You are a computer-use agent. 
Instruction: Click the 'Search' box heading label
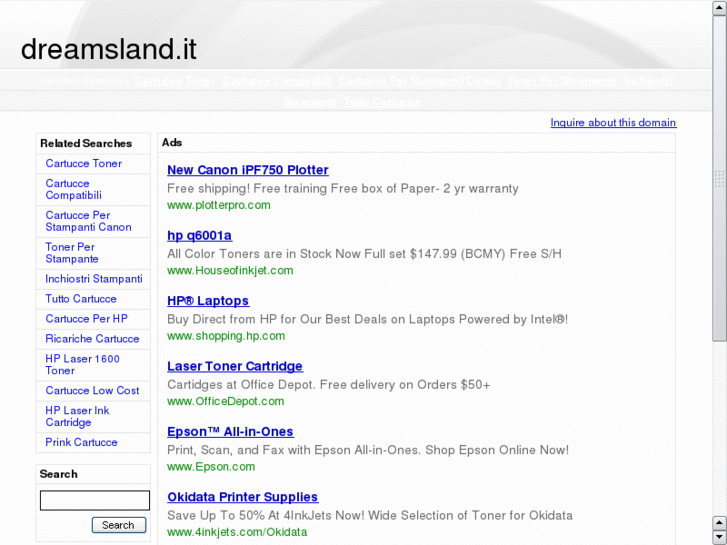[x=58, y=474]
